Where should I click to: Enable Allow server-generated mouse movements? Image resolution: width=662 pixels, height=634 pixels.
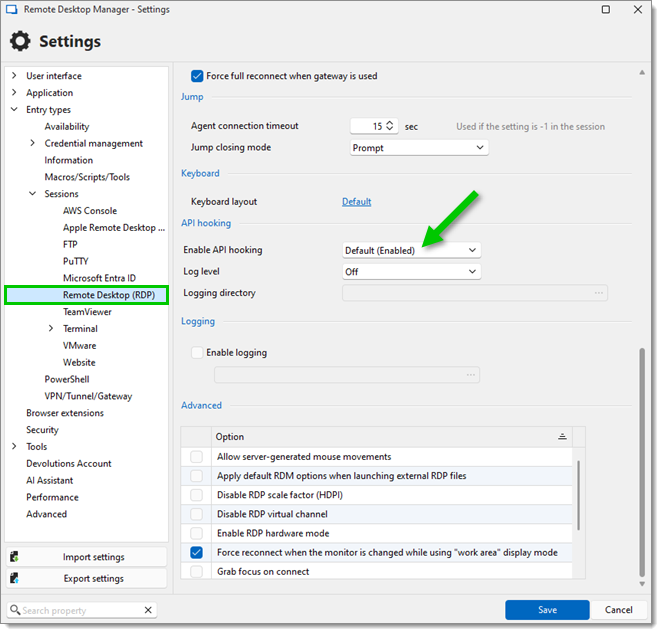[197, 459]
